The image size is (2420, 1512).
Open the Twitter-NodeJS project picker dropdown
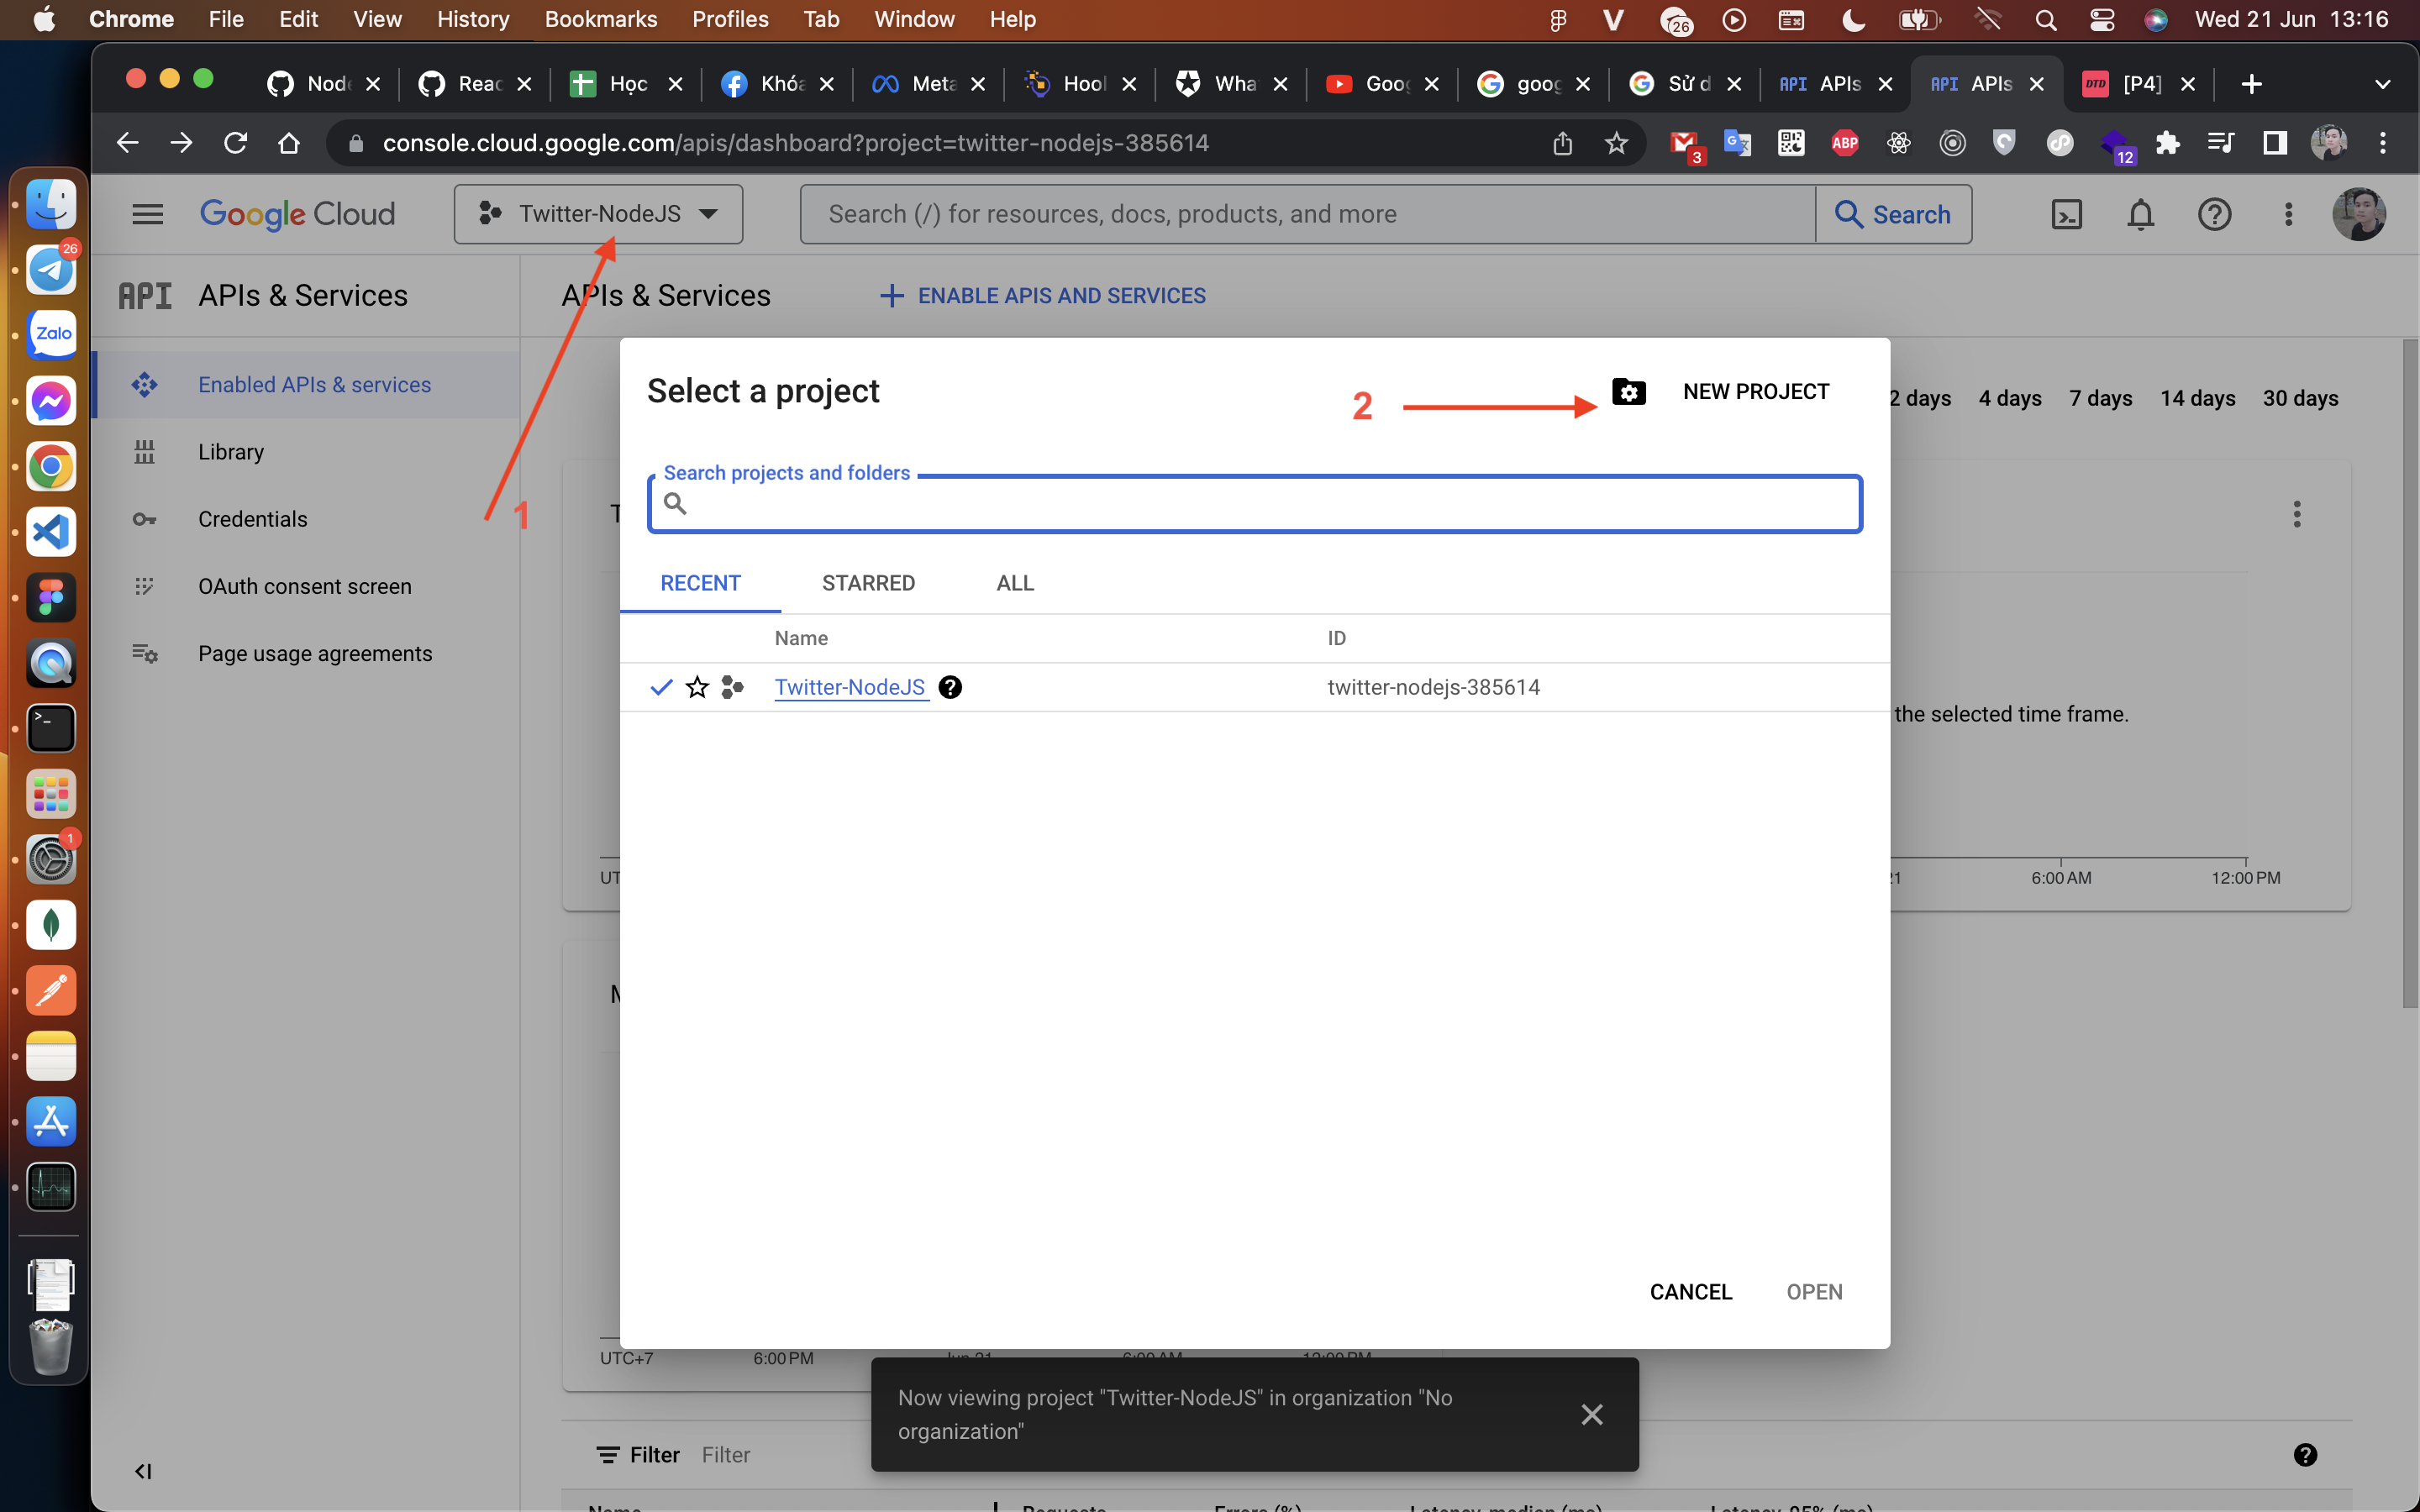[x=598, y=214]
